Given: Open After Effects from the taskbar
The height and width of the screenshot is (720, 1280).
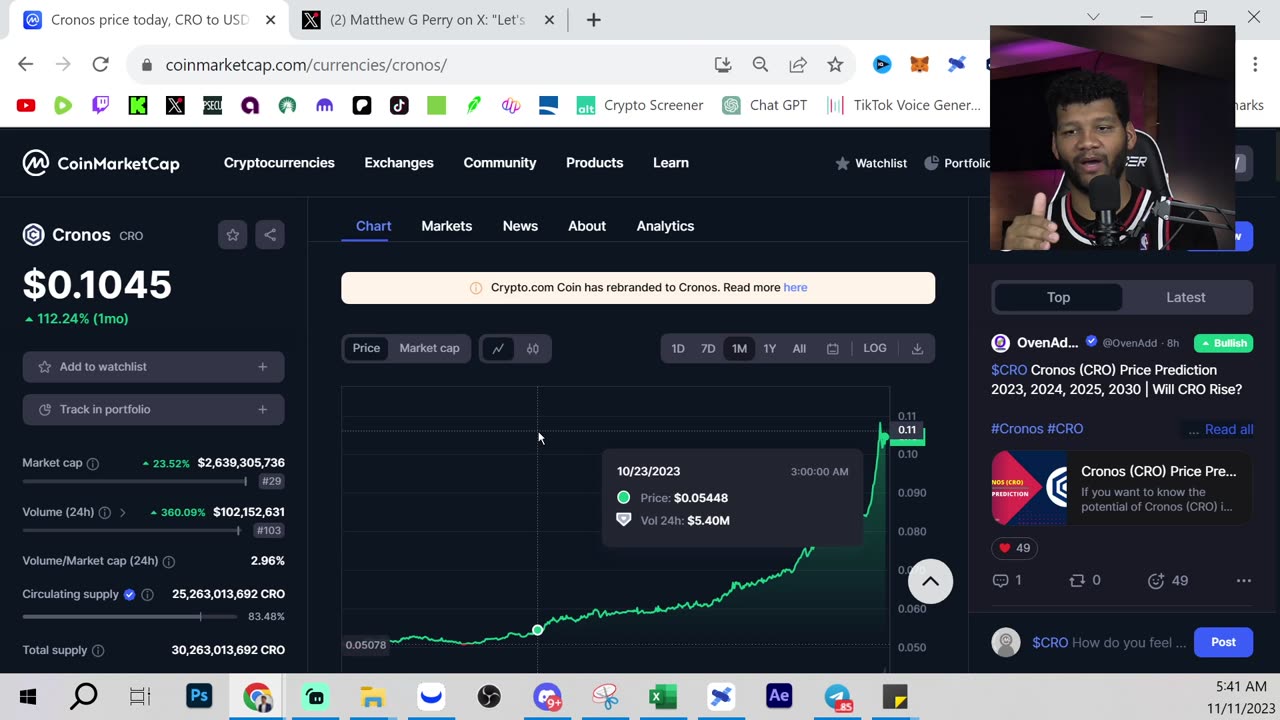Looking at the screenshot, I should click(x=779, y=696).
